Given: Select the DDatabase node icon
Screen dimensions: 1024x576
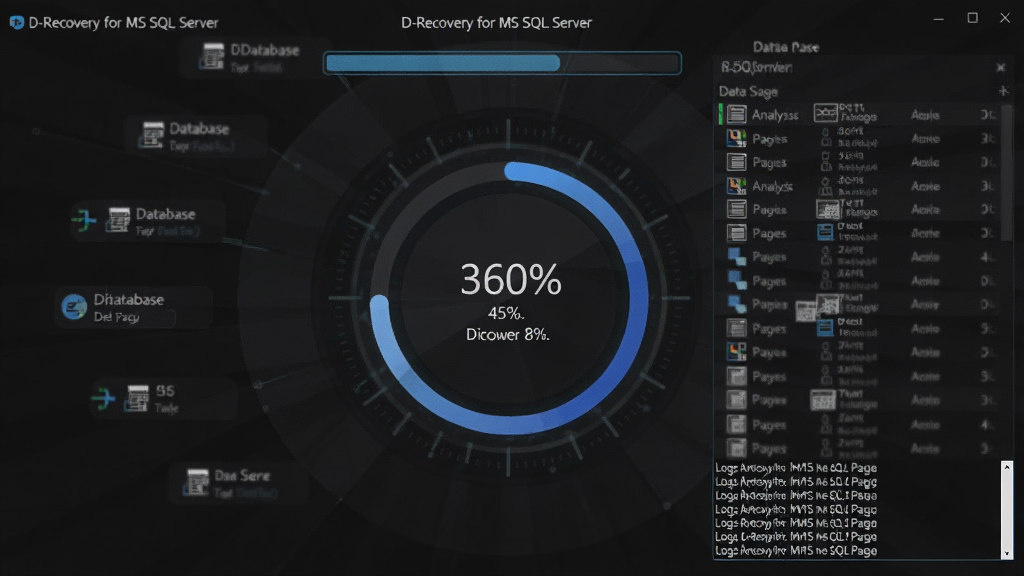Looking at the screenshot, I should click(x=211, y=56).
